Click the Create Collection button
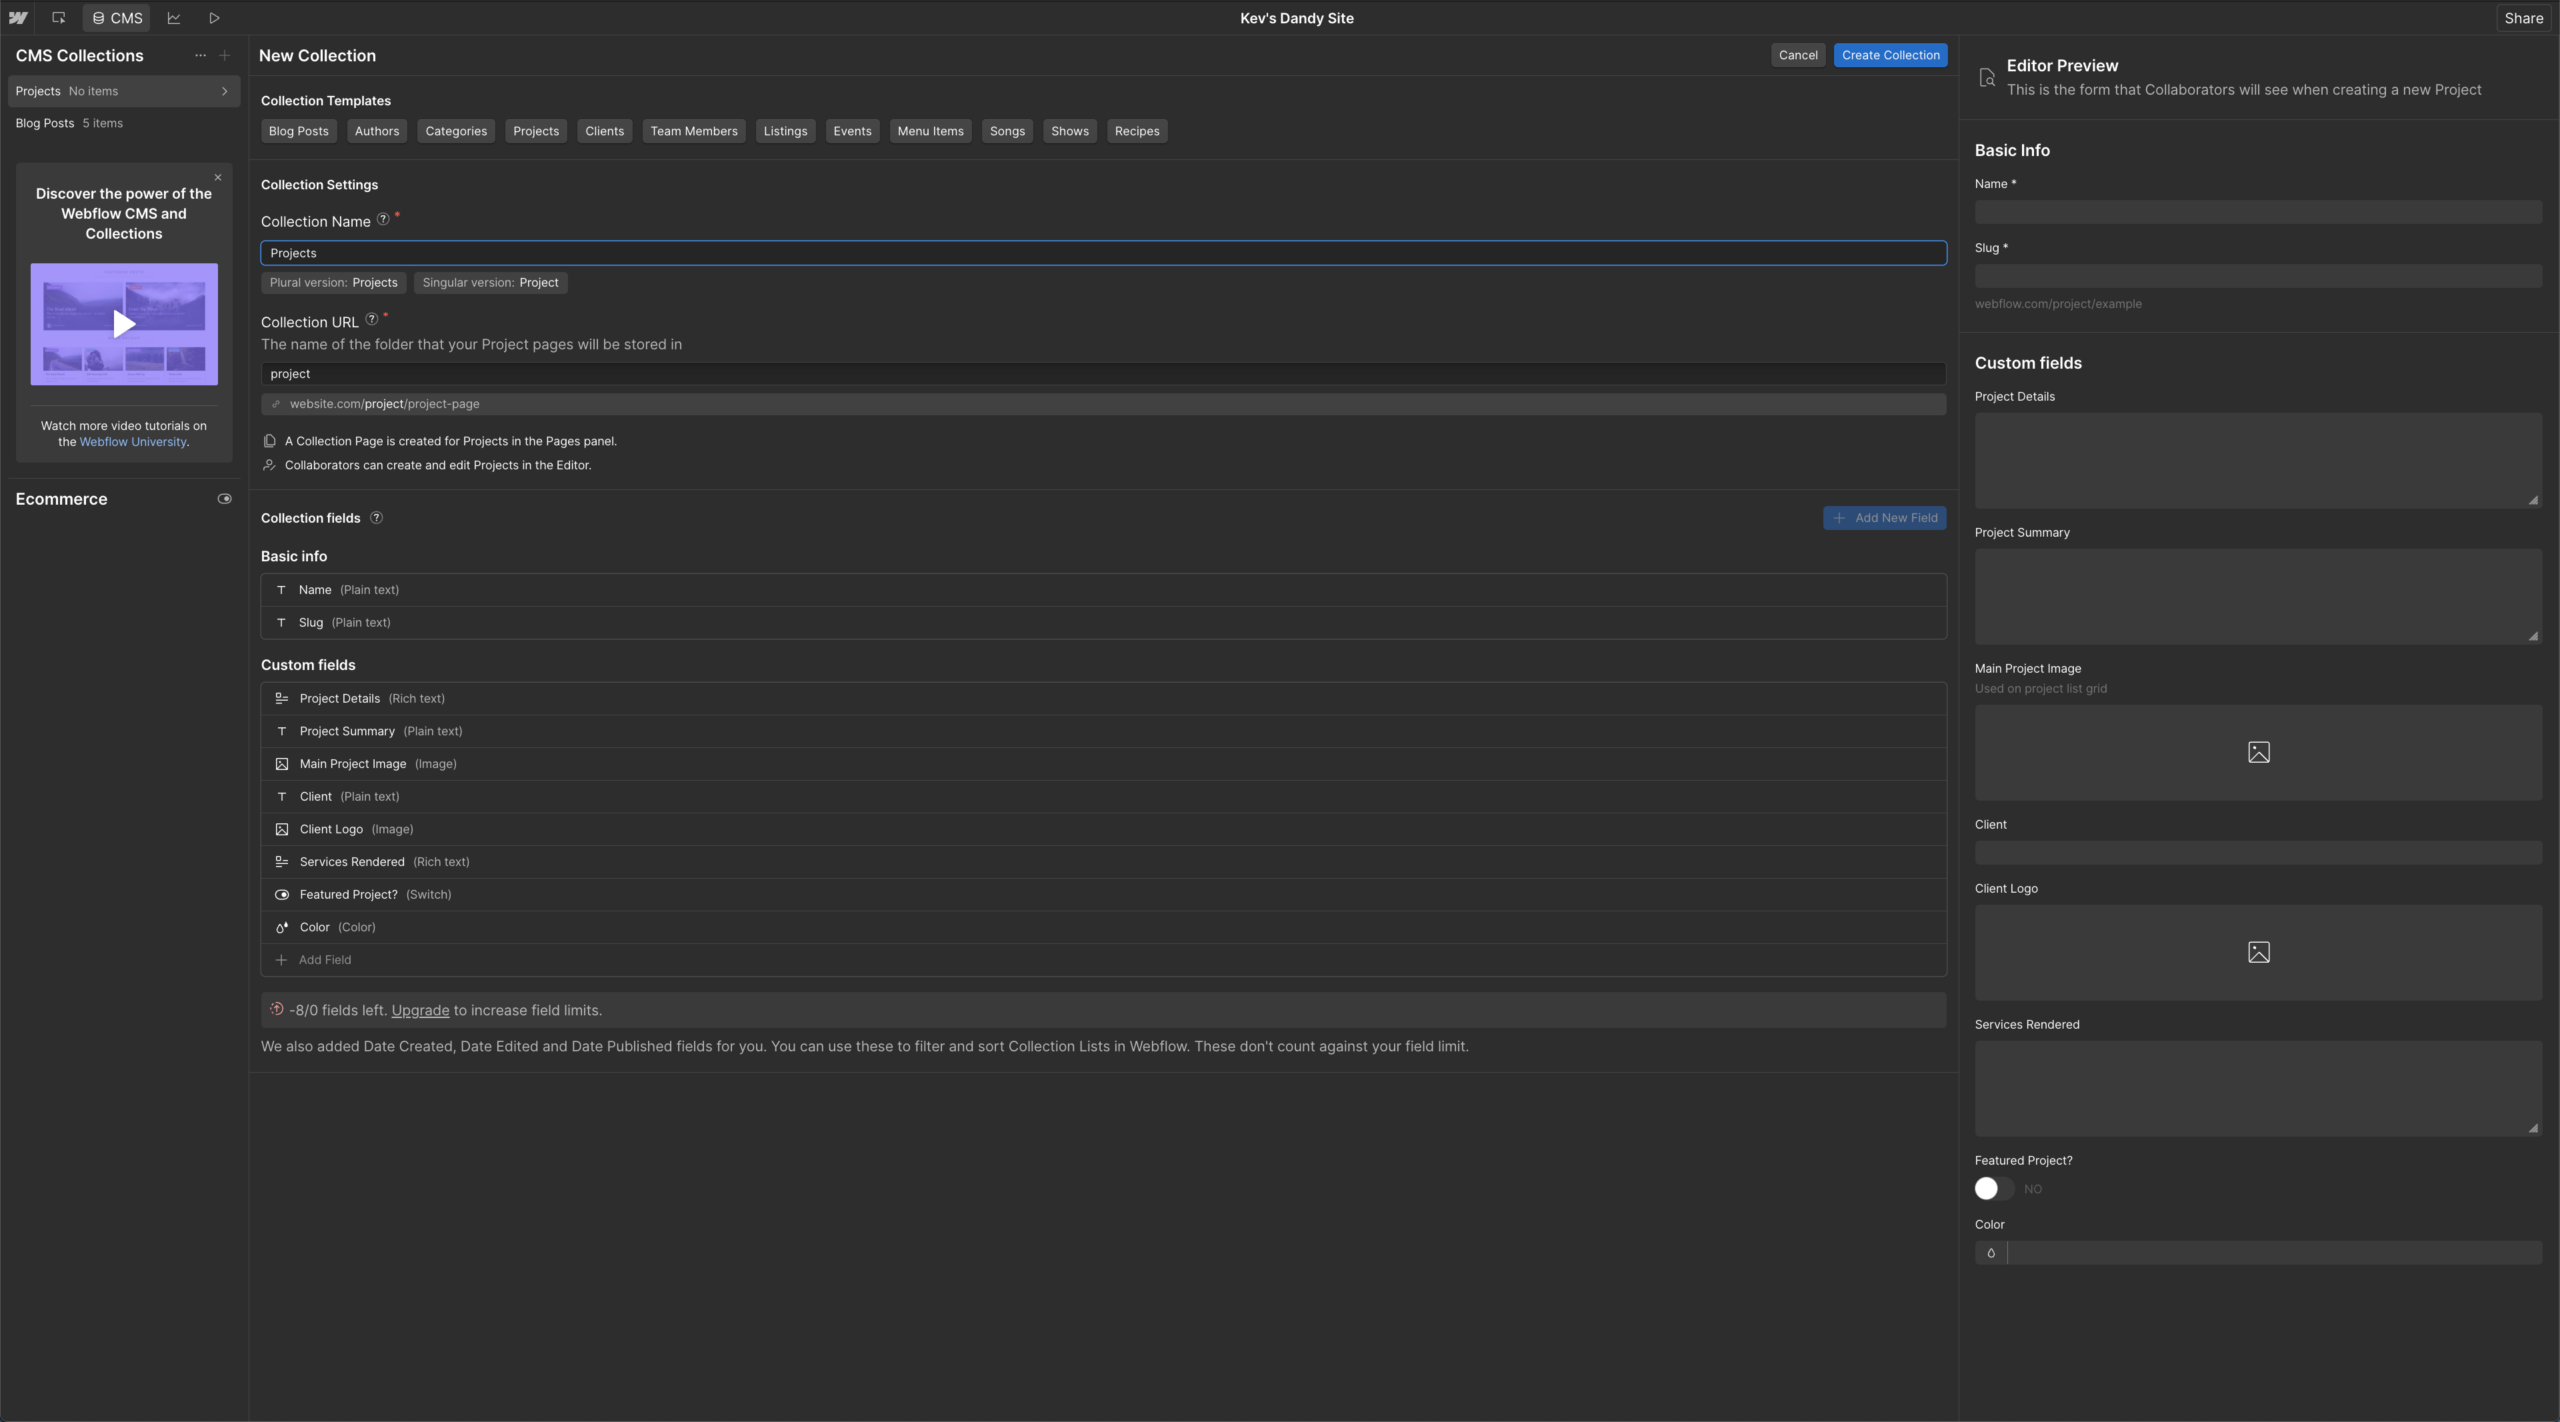 tap(1890, 55)
